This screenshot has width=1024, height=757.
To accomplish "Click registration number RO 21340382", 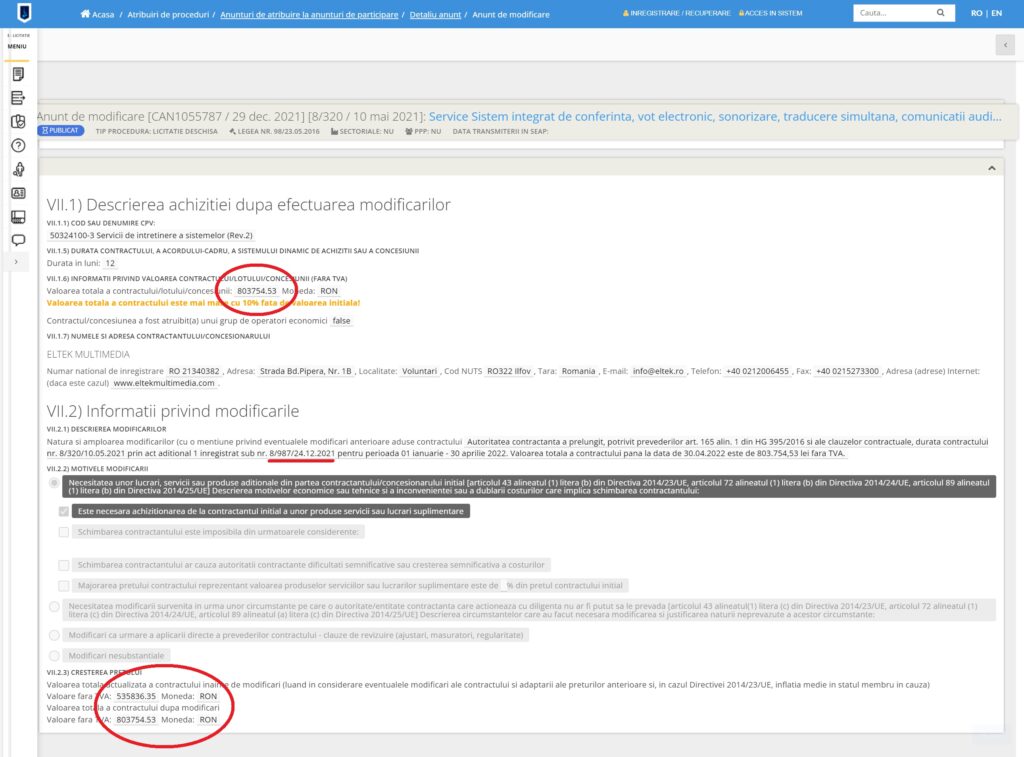I will [x=194, y=371].
